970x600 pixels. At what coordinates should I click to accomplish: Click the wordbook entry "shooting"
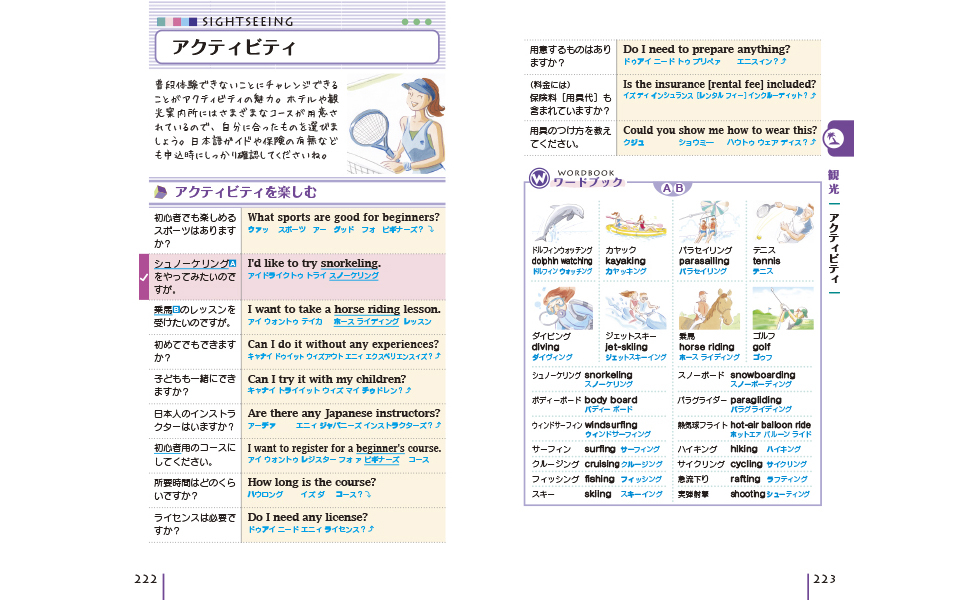coord(748,494)
